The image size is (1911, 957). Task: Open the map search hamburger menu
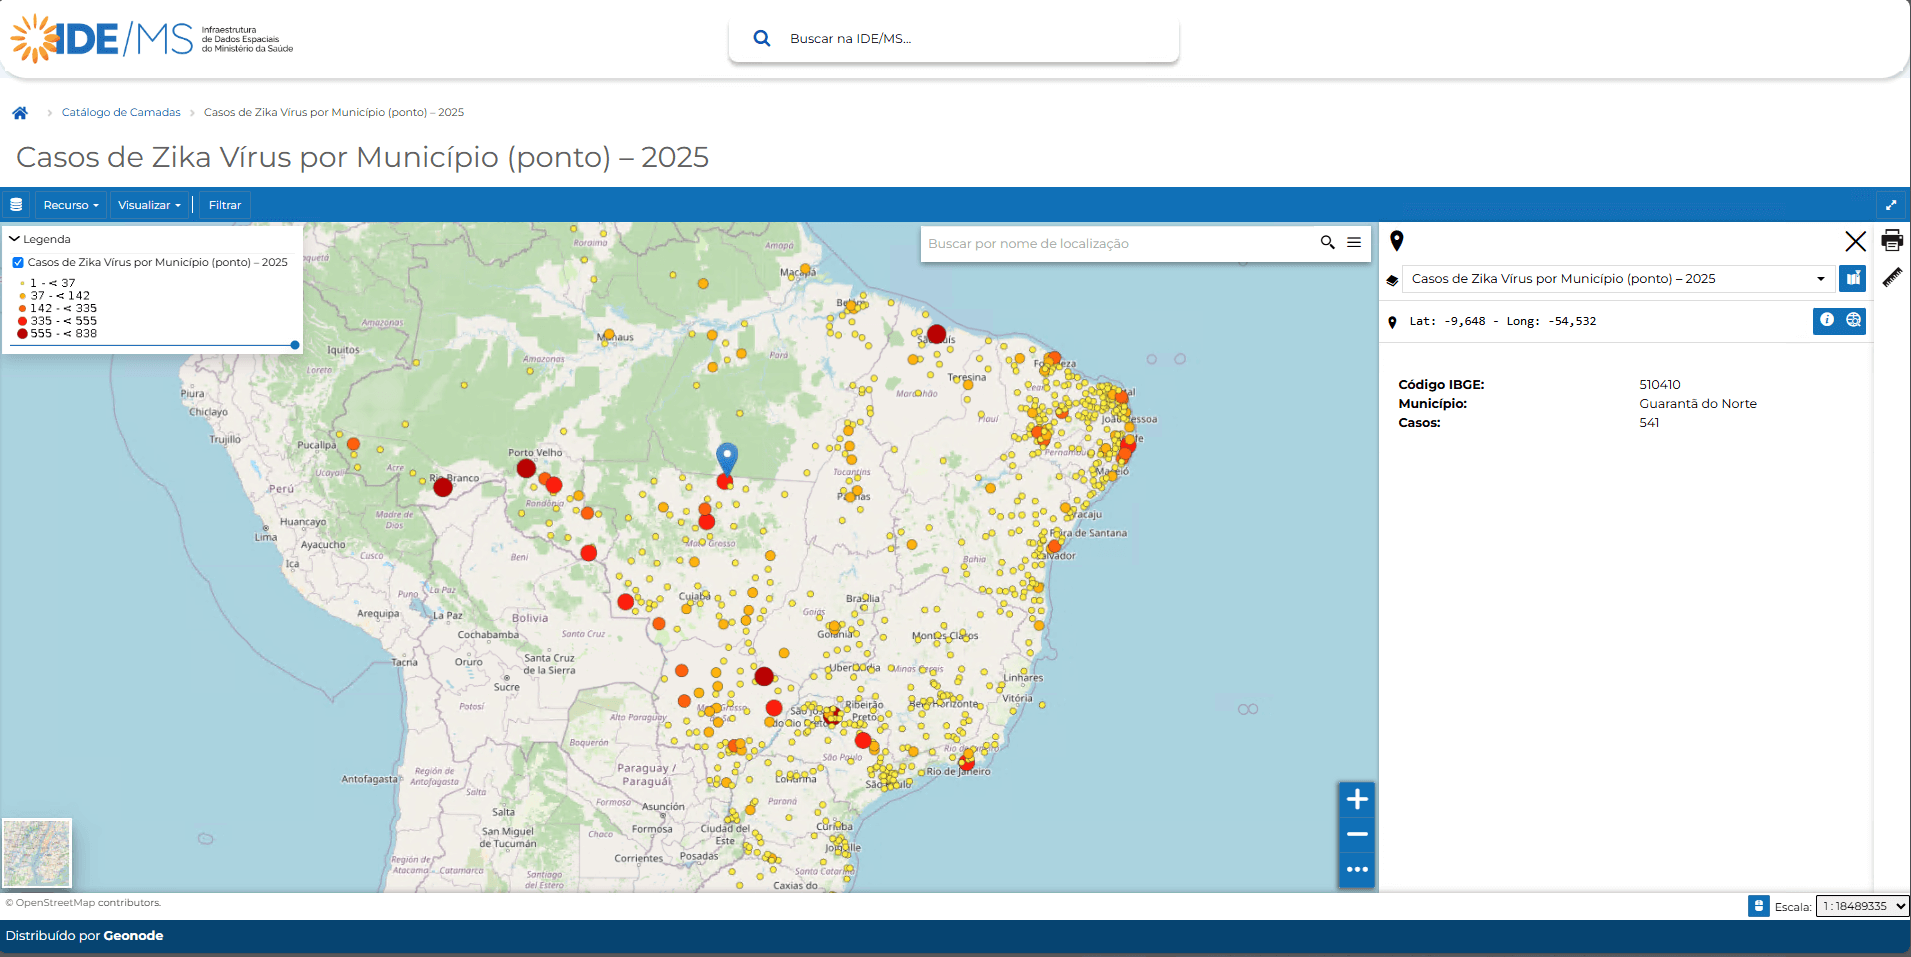pyautogui.click(x=1353, y=243)
